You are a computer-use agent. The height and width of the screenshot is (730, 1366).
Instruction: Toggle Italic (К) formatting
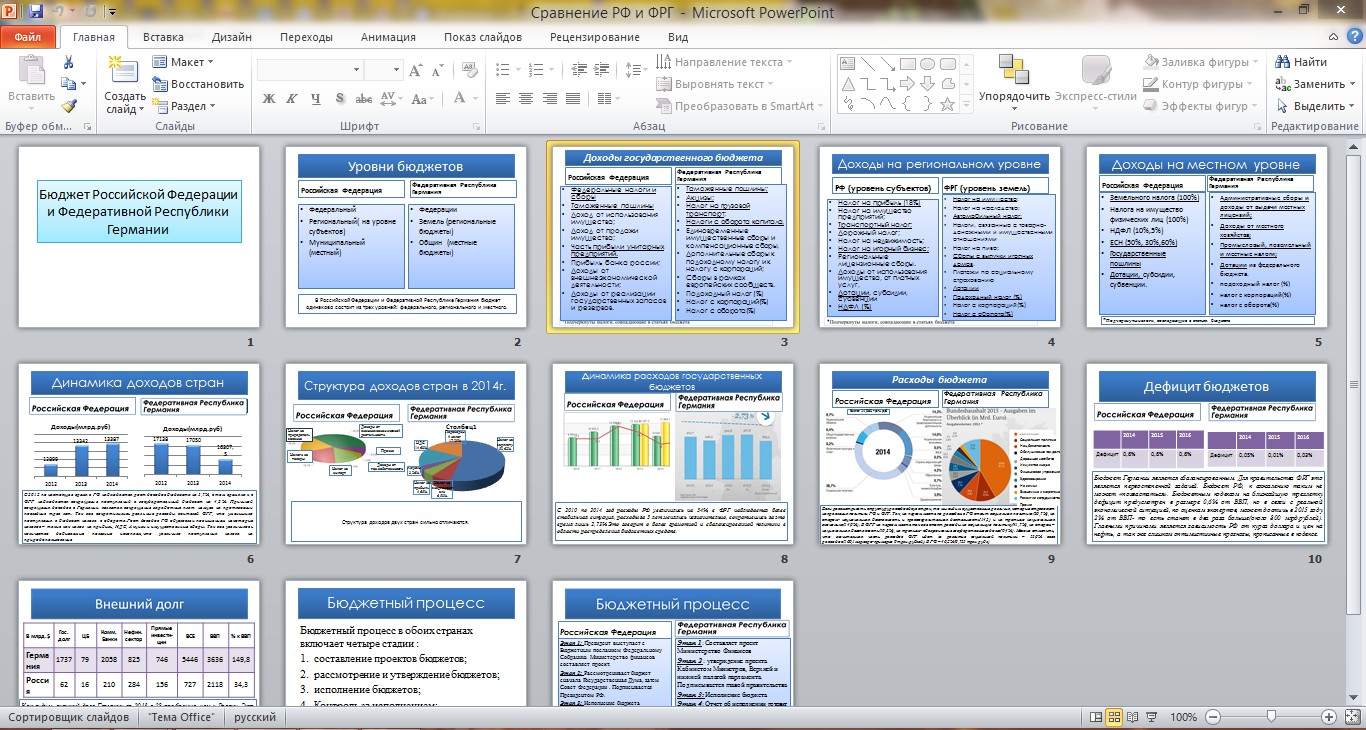pos(291,98)
